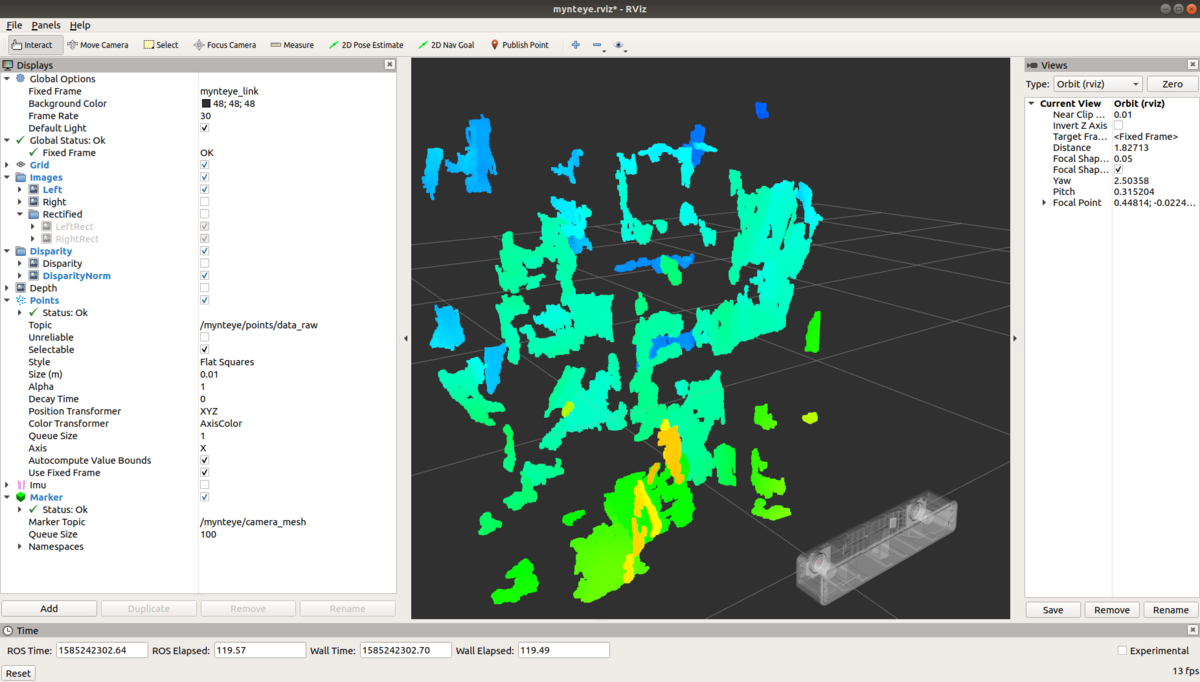Expand the Namespaces entry

coord(20,546)
